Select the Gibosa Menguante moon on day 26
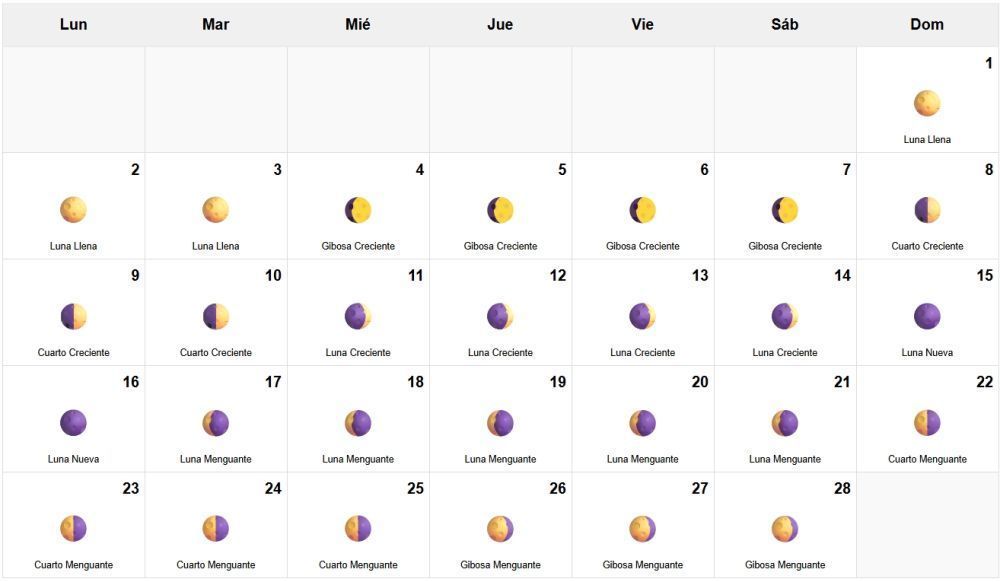 click(x=500, y=529)
